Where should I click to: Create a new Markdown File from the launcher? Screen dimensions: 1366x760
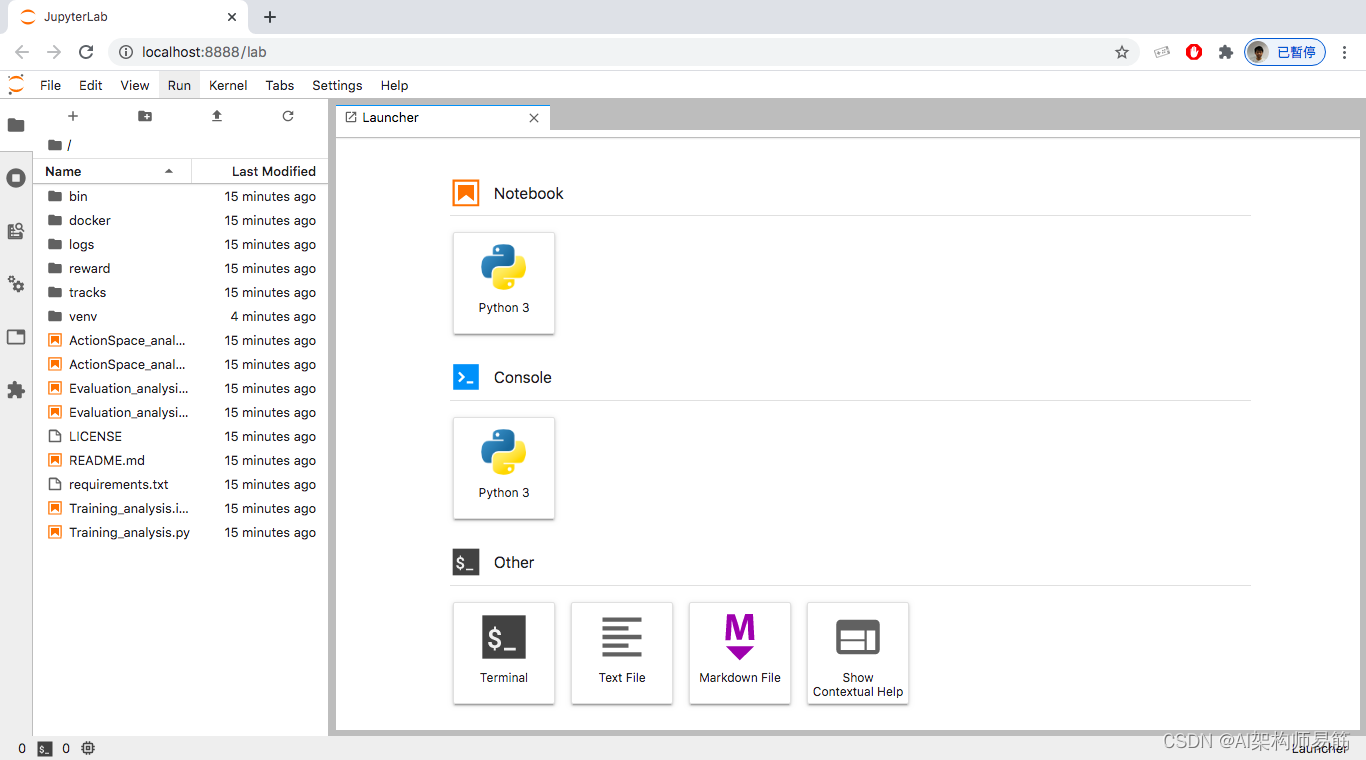click(x=740, y=653)
